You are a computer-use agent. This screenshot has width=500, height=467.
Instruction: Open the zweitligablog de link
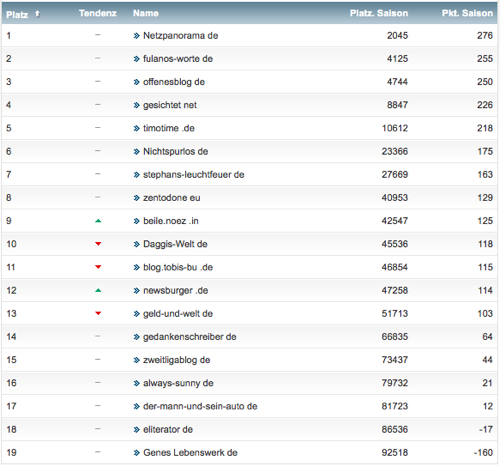click(176, 360)
